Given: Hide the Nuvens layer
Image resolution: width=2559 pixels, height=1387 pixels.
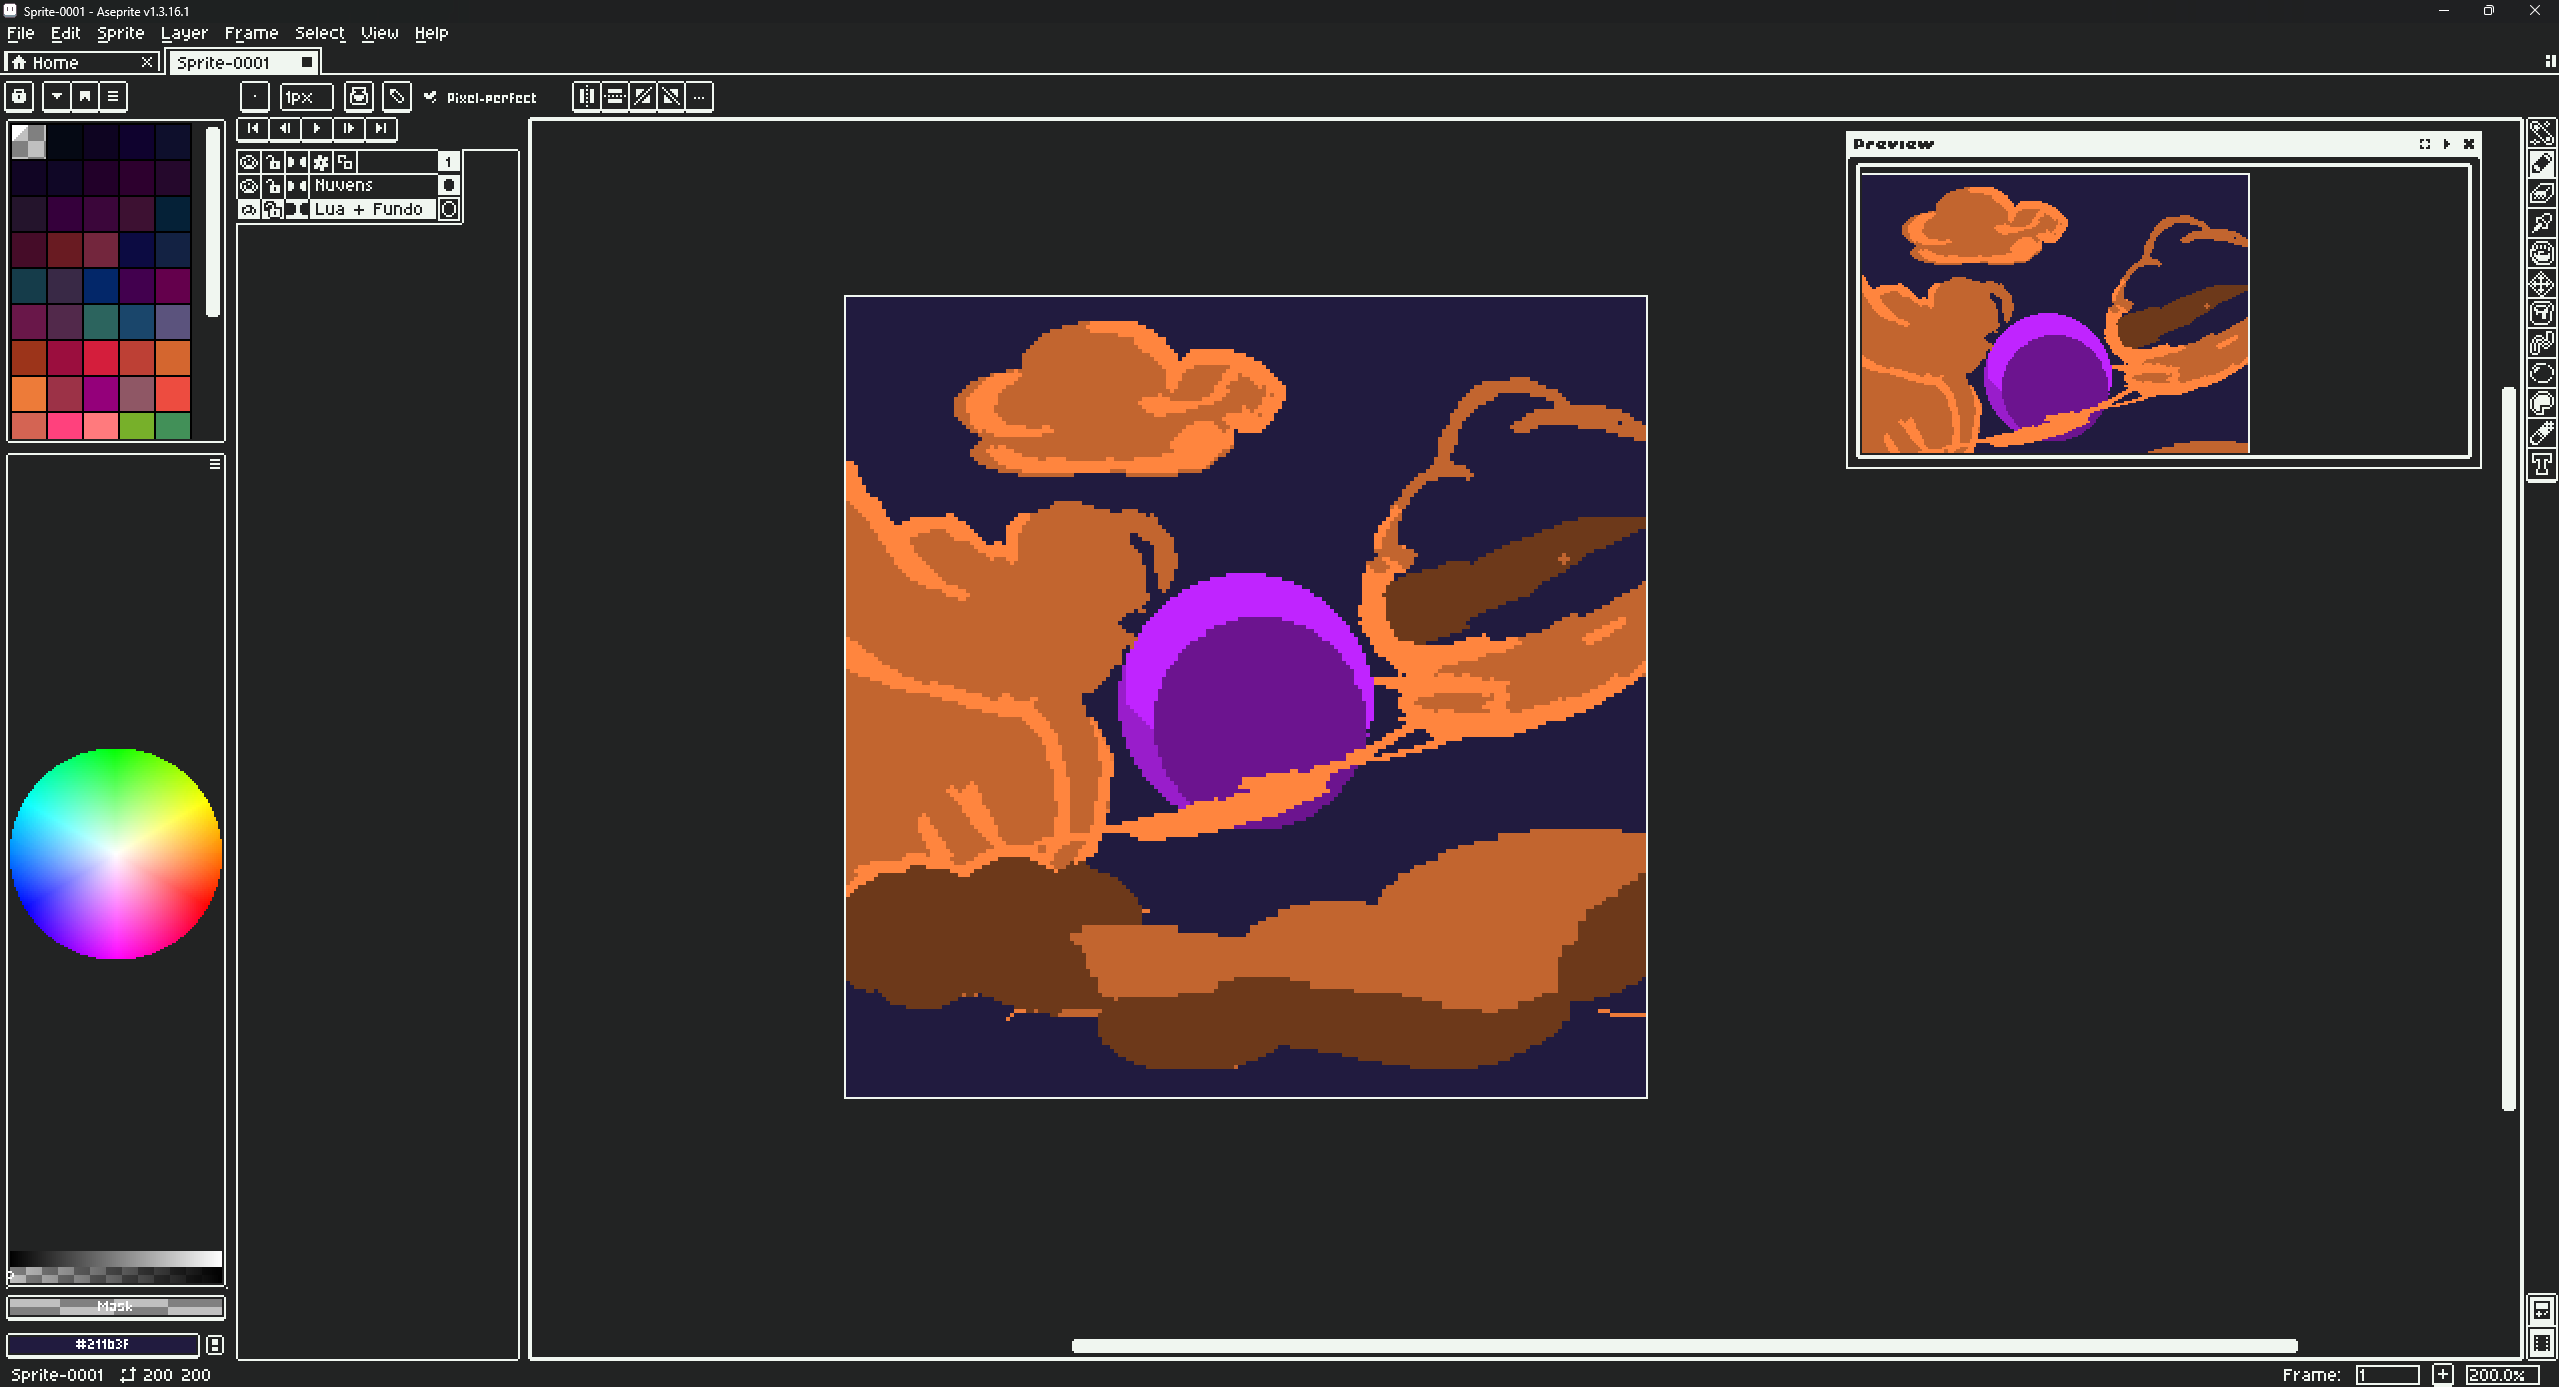Looking at the screenshot, I should coord(249,186).
